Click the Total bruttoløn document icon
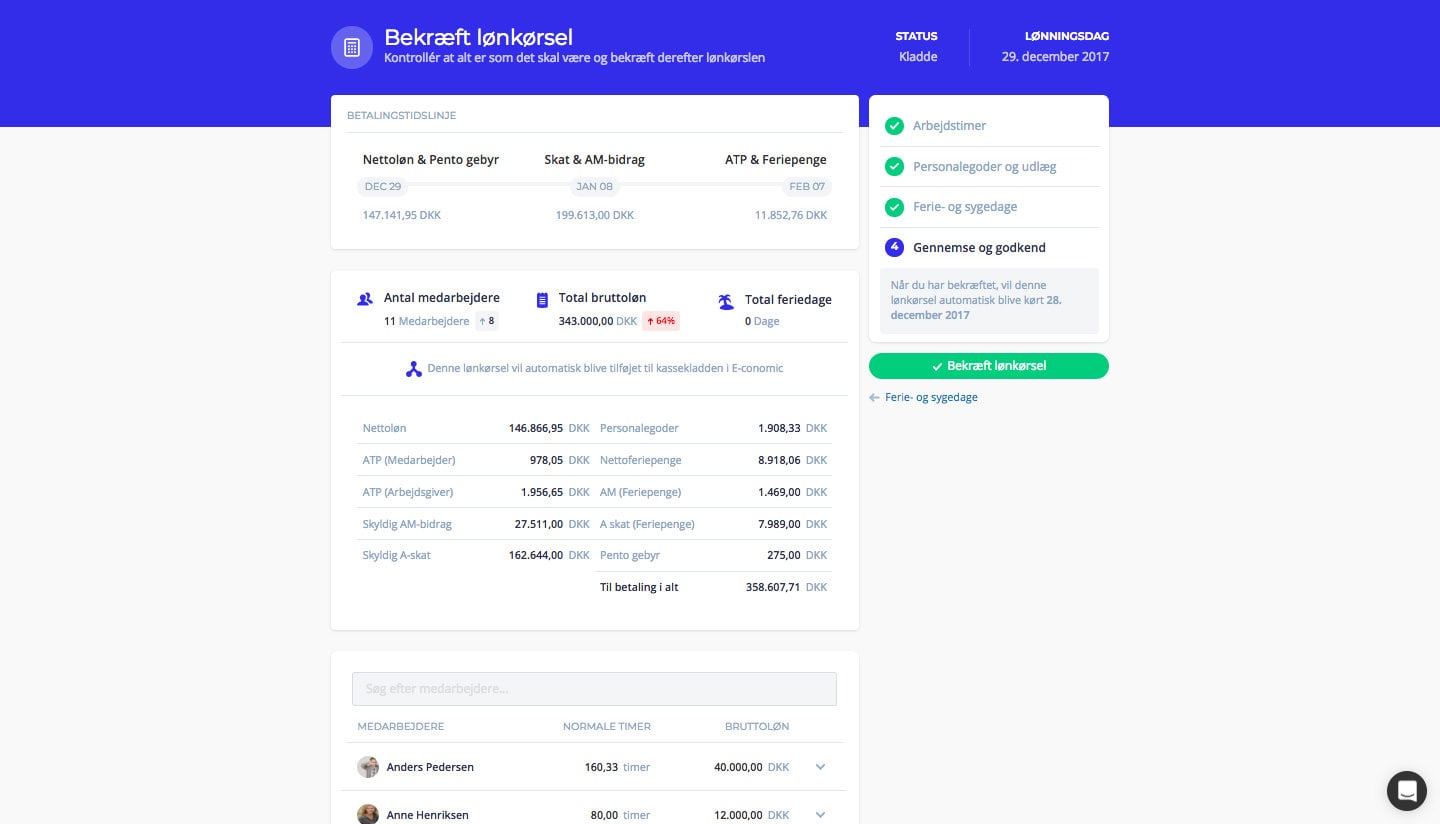This screenshot has width=1440, height=824. pyautogui.click(x=542, y=300)
